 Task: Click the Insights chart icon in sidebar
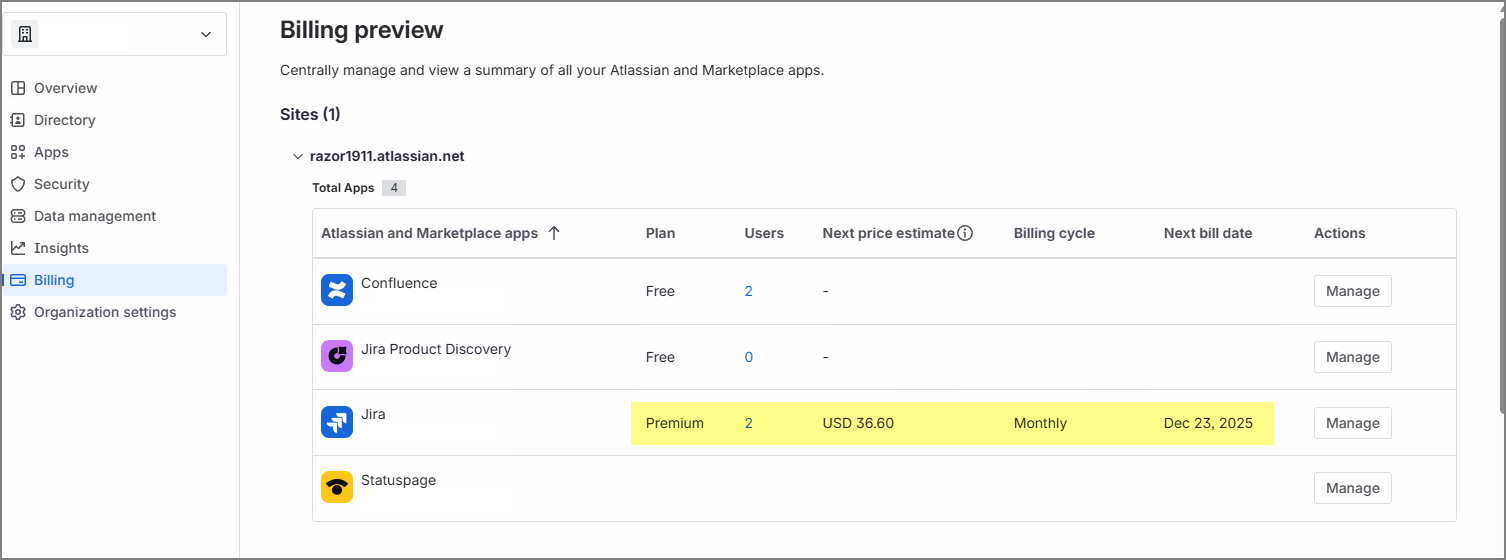18,248
